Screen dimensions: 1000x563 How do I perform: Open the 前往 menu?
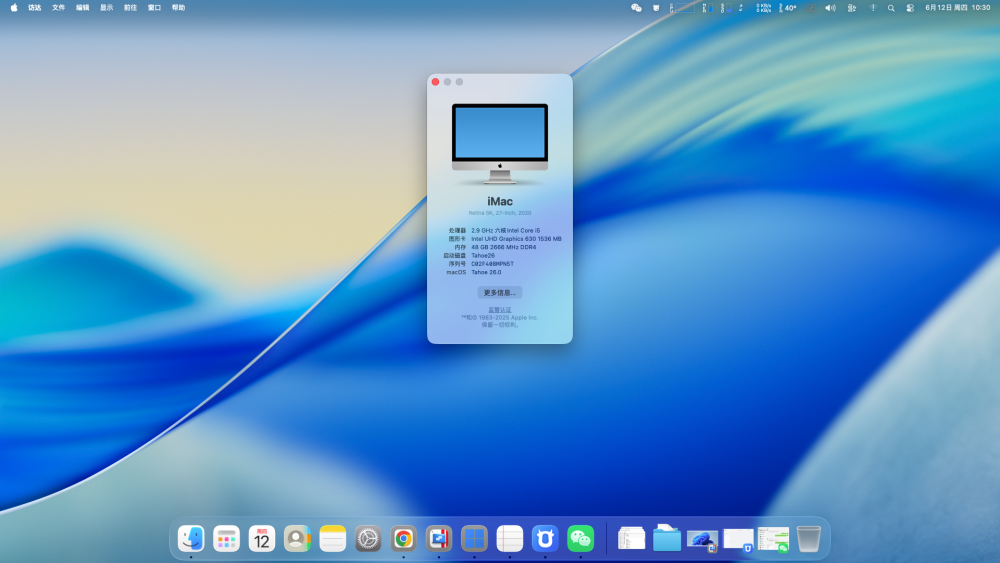[x=130, y=8]
